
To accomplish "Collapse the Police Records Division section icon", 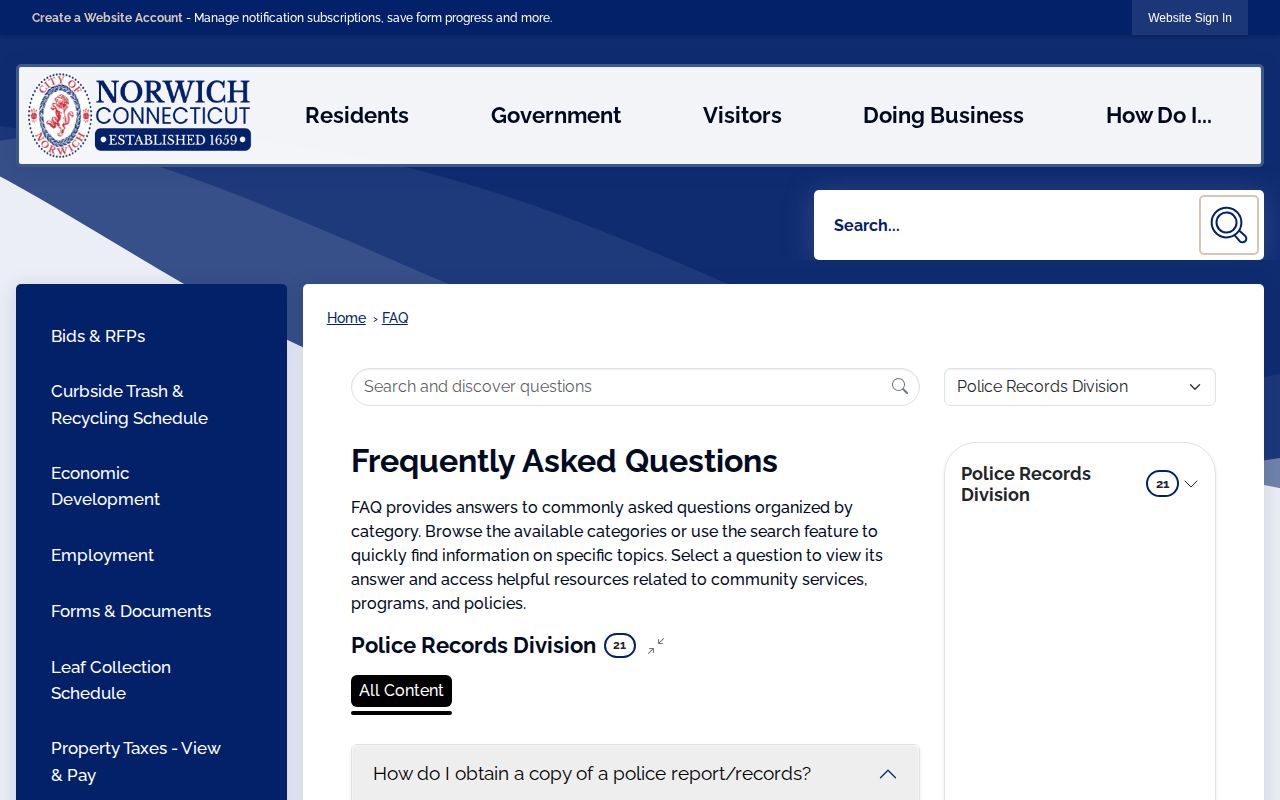I will 656,646.
